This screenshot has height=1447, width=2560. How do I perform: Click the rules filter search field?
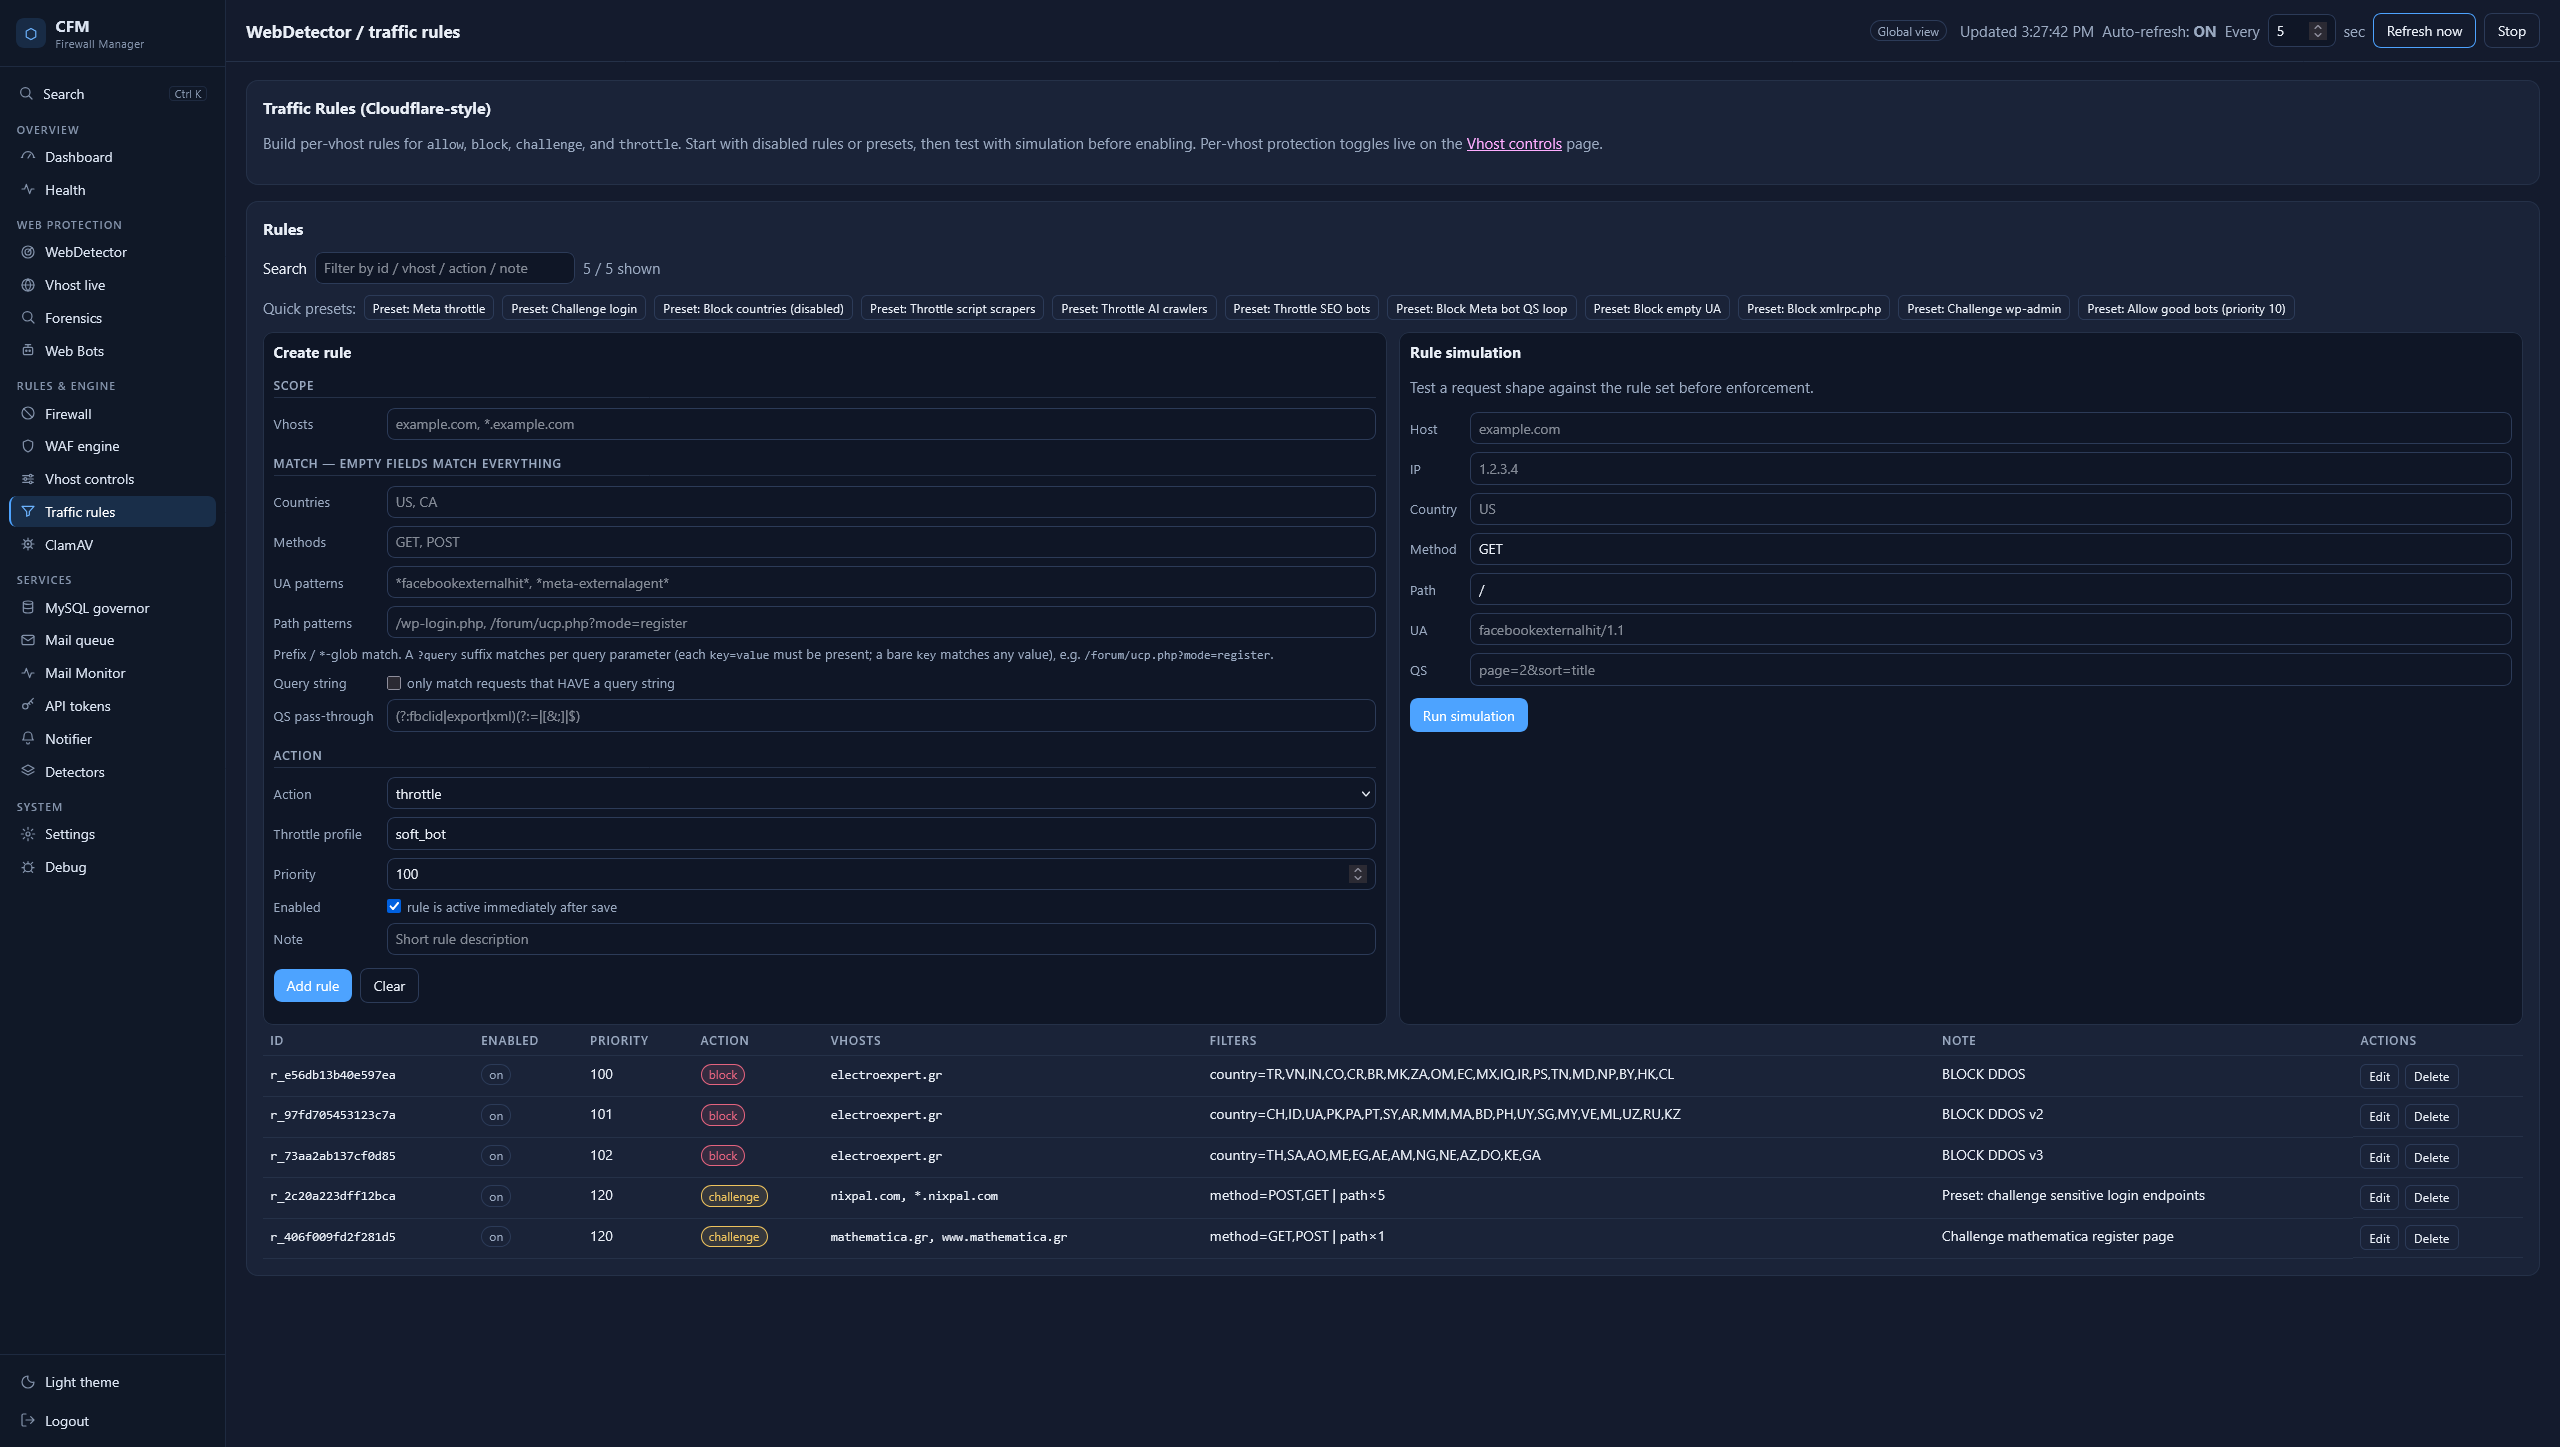point(444,268)
